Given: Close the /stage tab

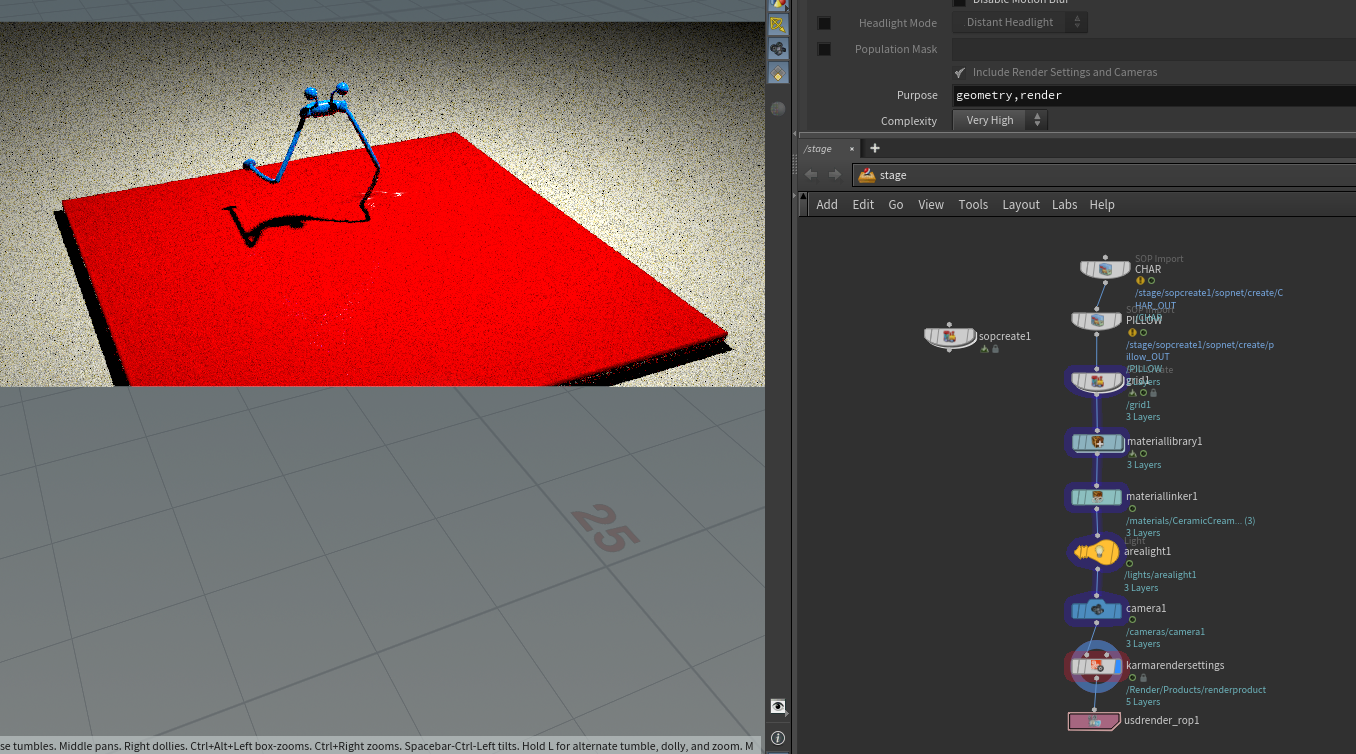Looking at the screenshot, I should pyautogui.click(x=853, y=149).
